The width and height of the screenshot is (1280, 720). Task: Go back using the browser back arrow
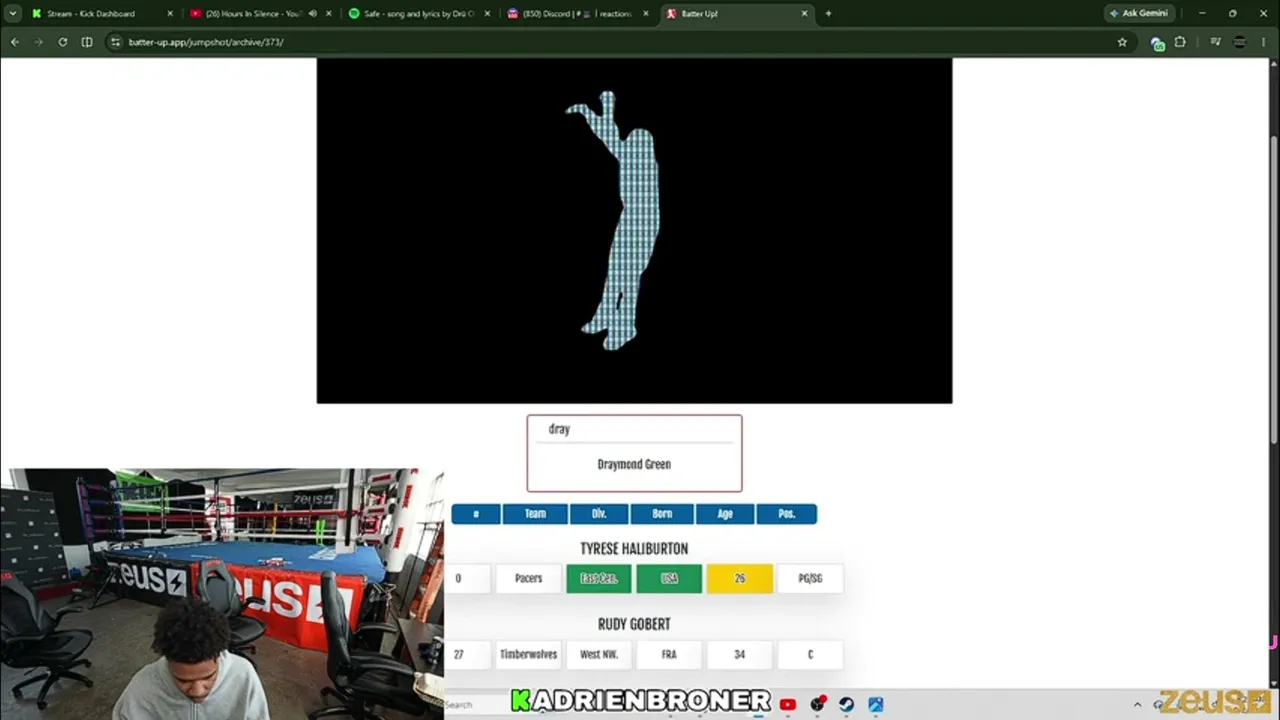pos(15,42)
